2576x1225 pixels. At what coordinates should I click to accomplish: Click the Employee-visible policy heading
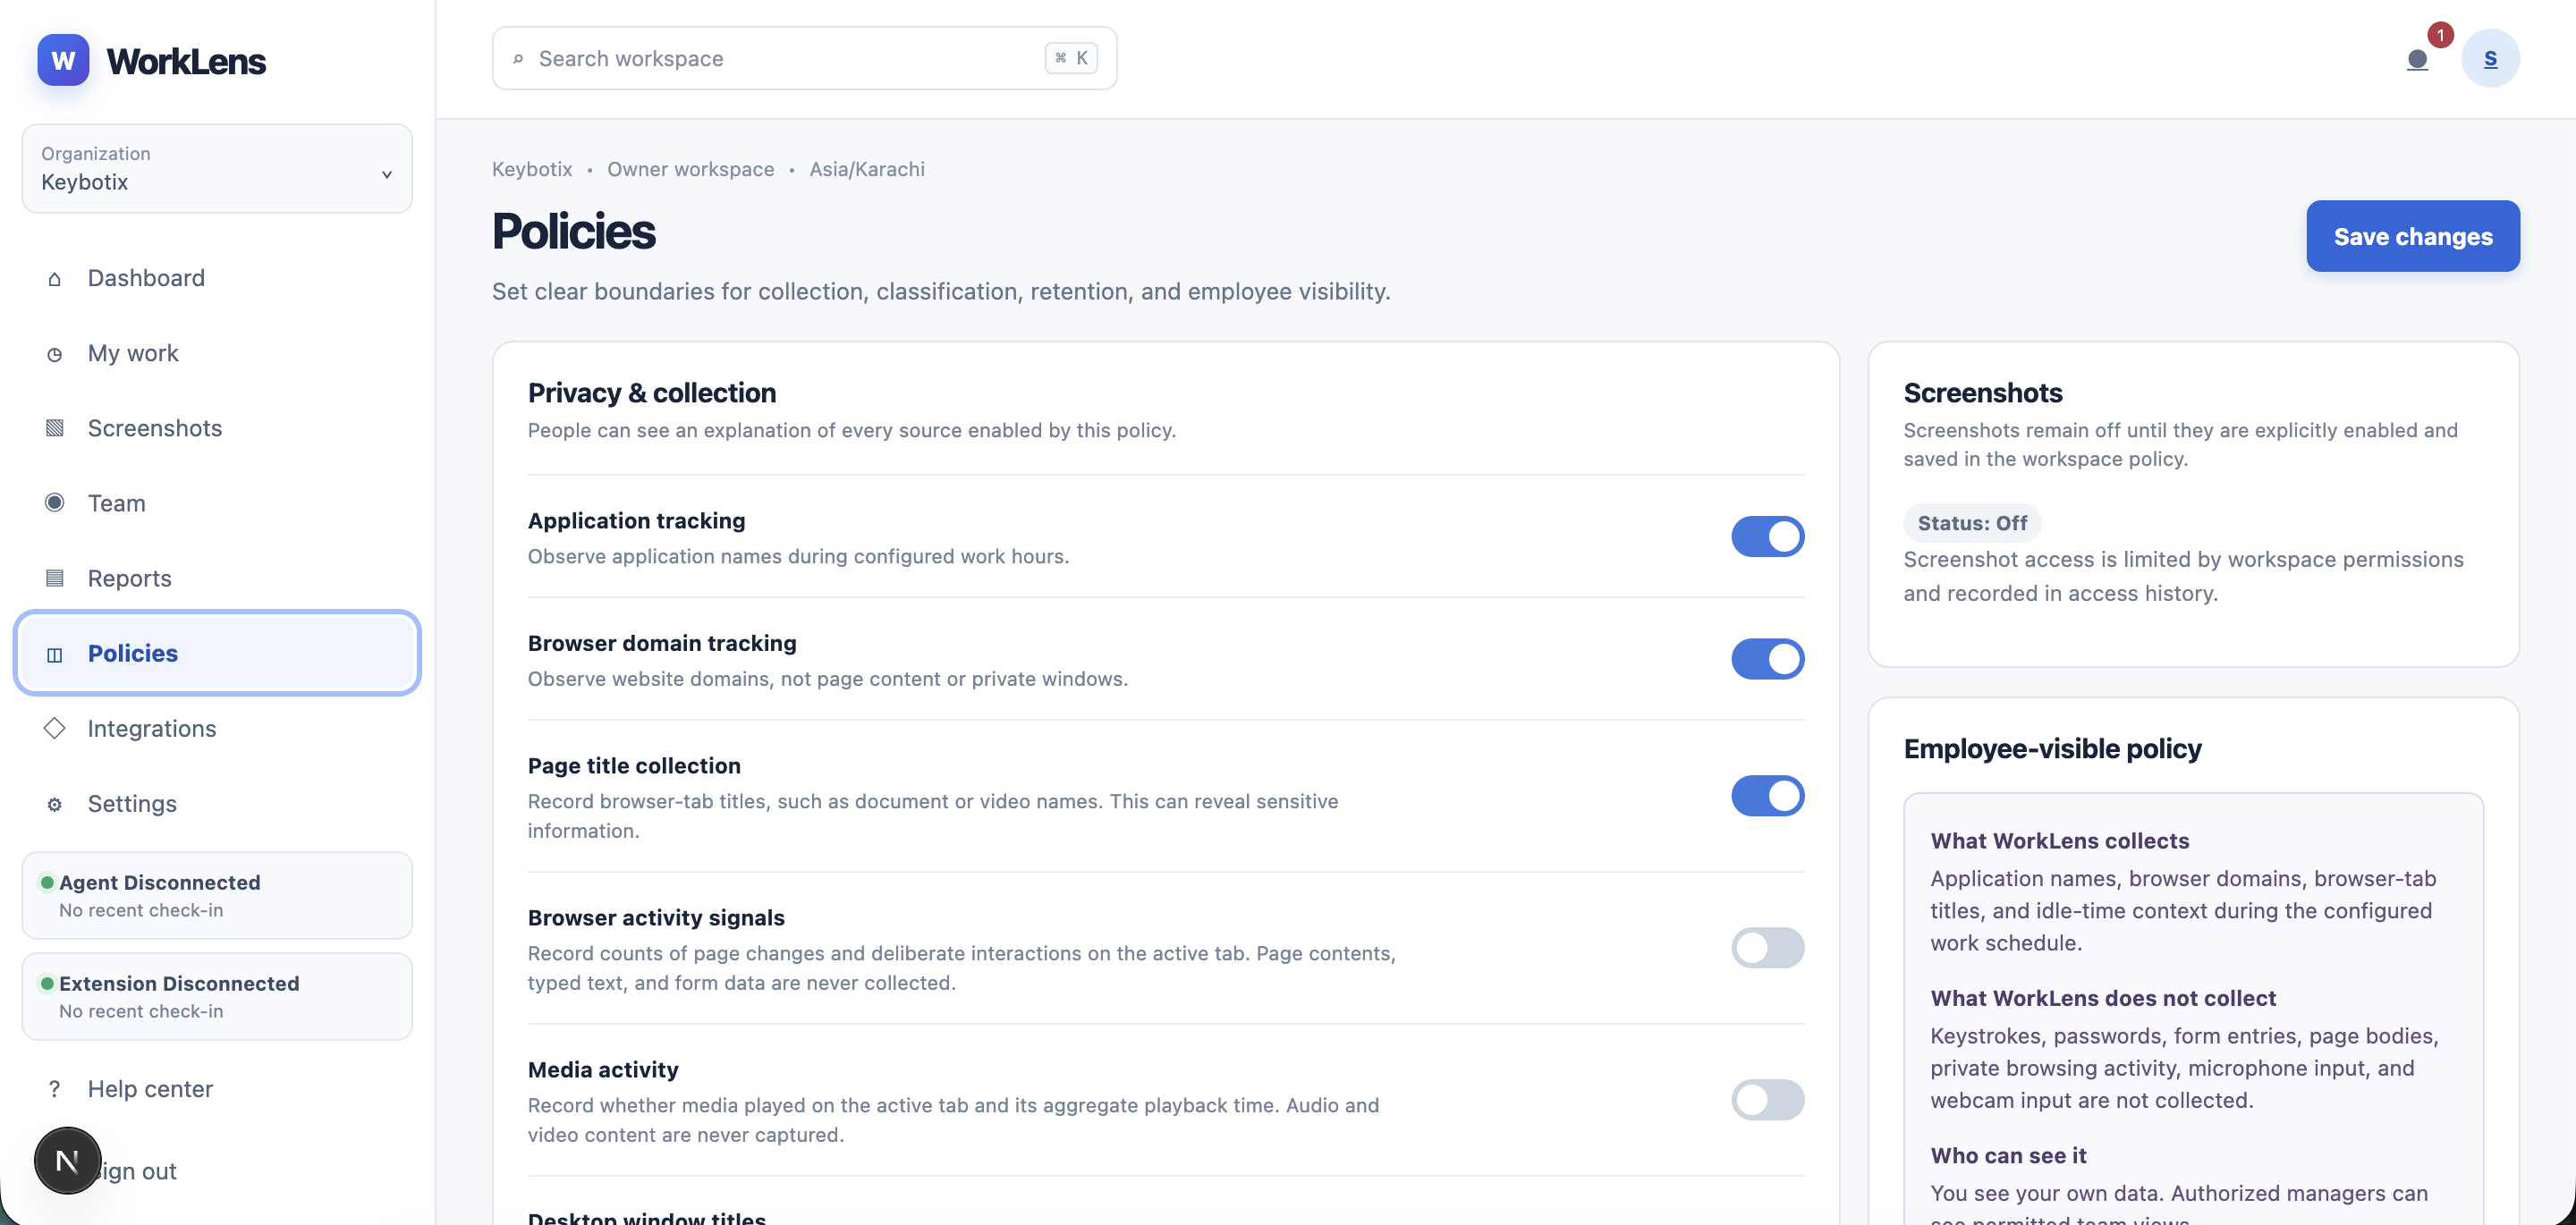[x=2052, y=749]
